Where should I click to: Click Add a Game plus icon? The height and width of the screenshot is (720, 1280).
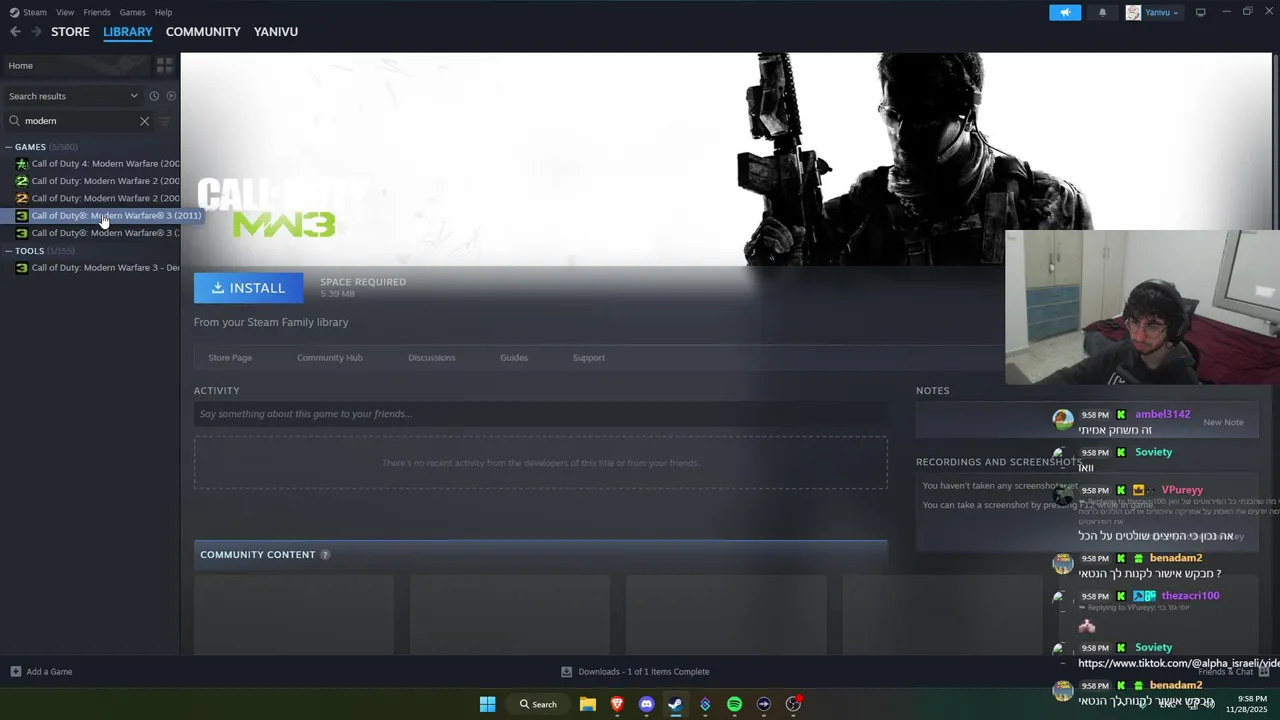tap(15, 672)
